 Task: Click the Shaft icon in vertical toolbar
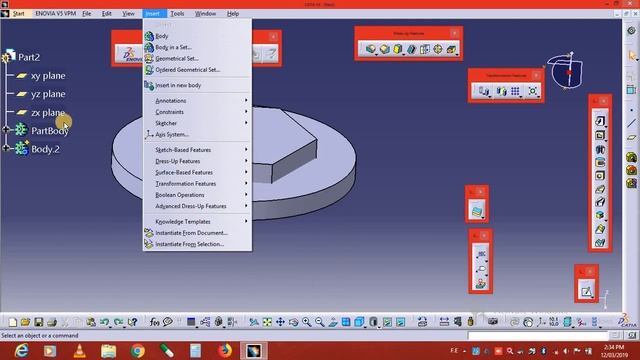tap(600, 149)
